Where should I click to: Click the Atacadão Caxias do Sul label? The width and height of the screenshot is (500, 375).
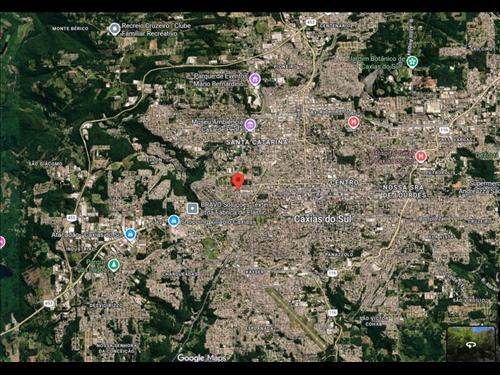[x=87, y=235]
